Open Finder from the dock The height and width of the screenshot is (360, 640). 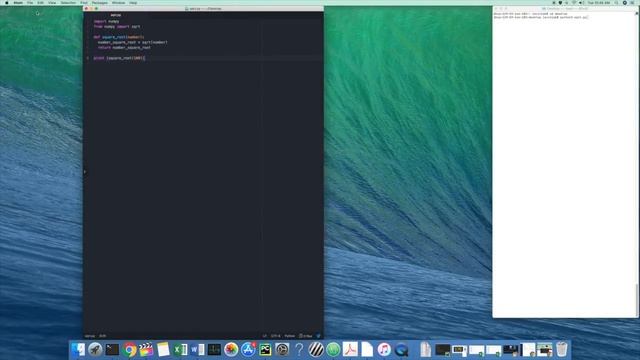[x=78, y=350]
